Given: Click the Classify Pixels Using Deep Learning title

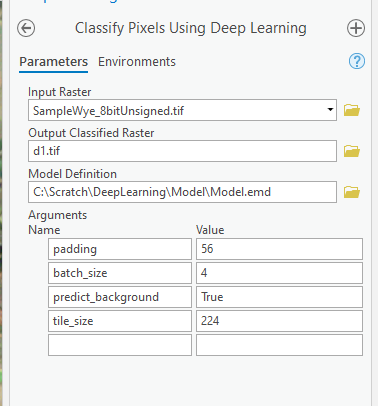Looking at the screenshot, I should (191, 28).
